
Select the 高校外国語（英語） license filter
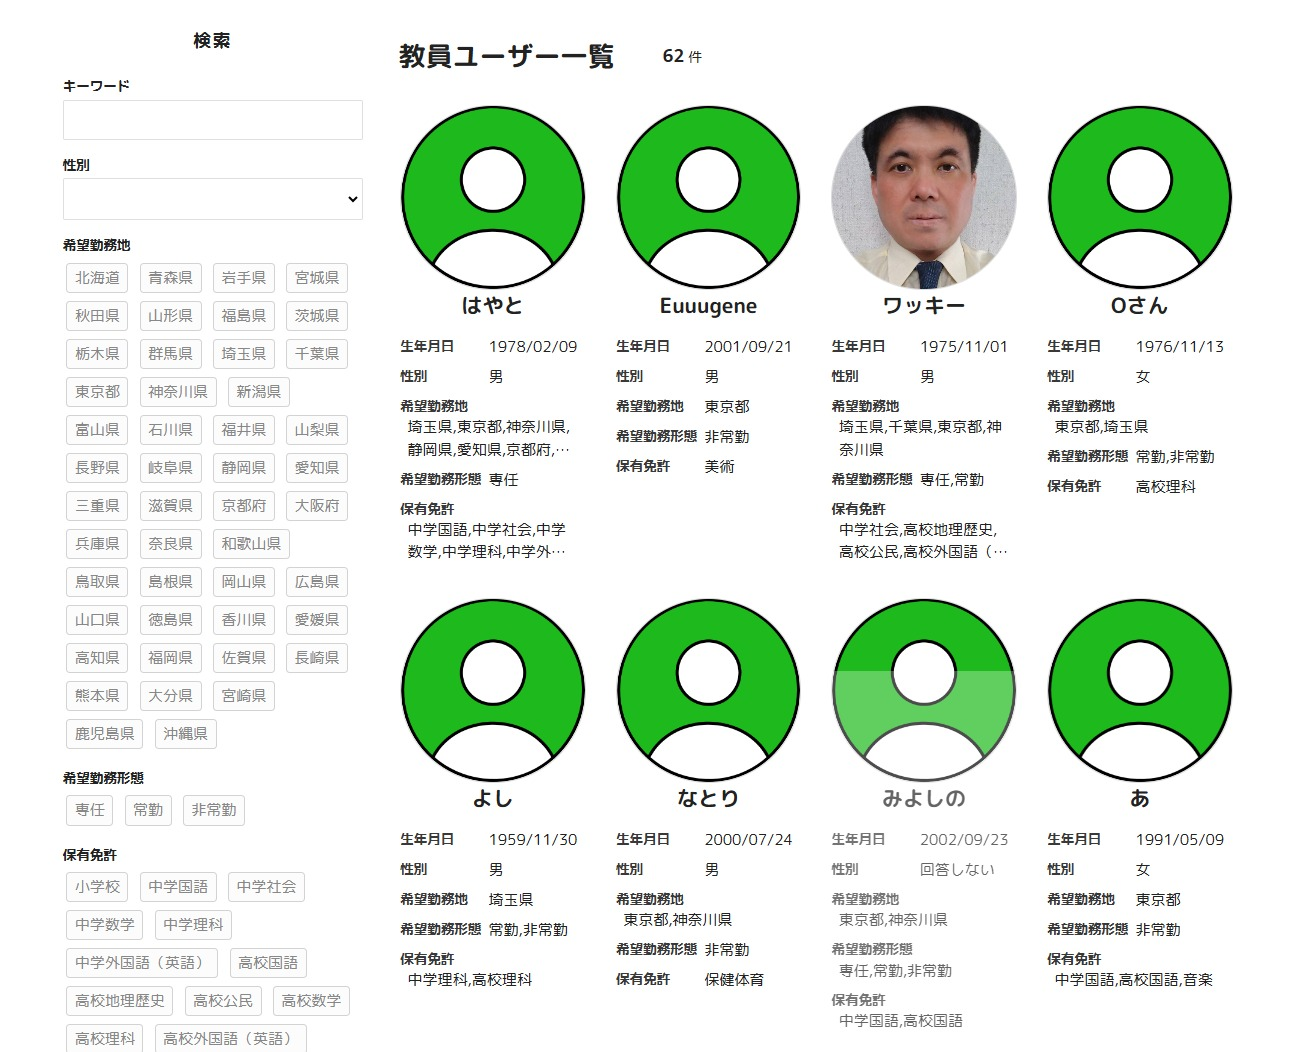(x=230, y=1038)
